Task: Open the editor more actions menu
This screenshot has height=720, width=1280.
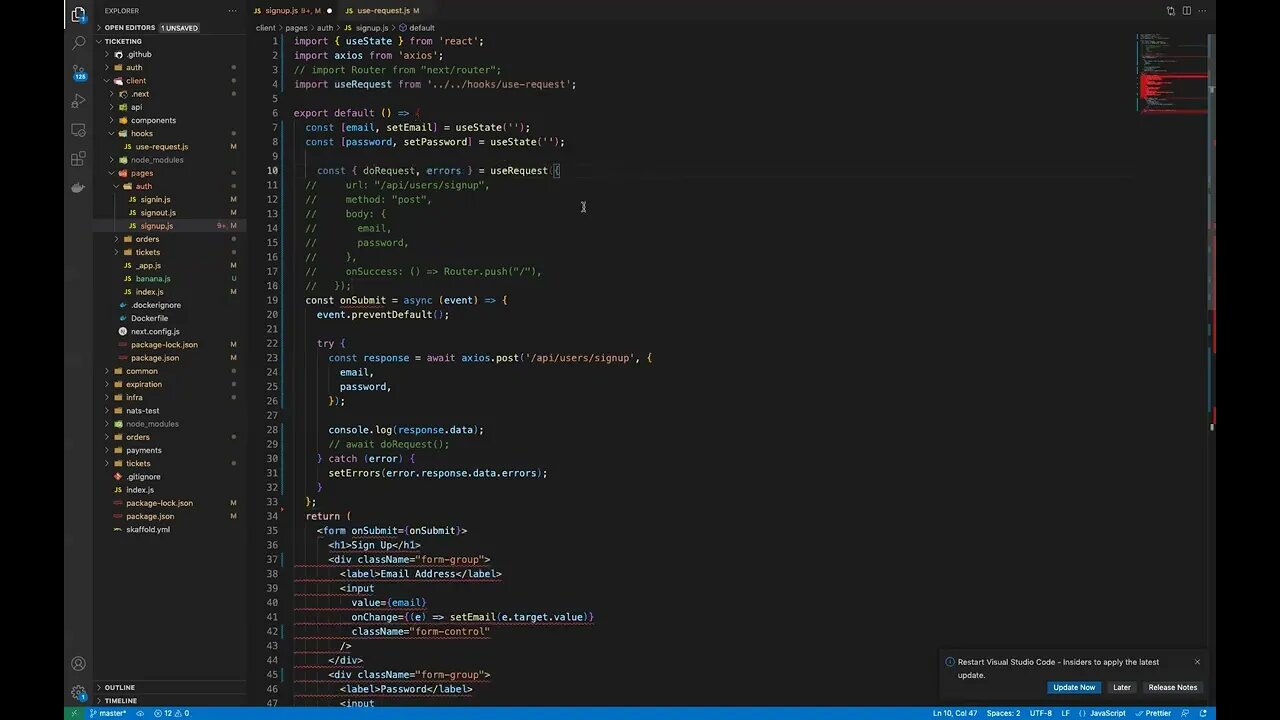Action: [1203, 11]
